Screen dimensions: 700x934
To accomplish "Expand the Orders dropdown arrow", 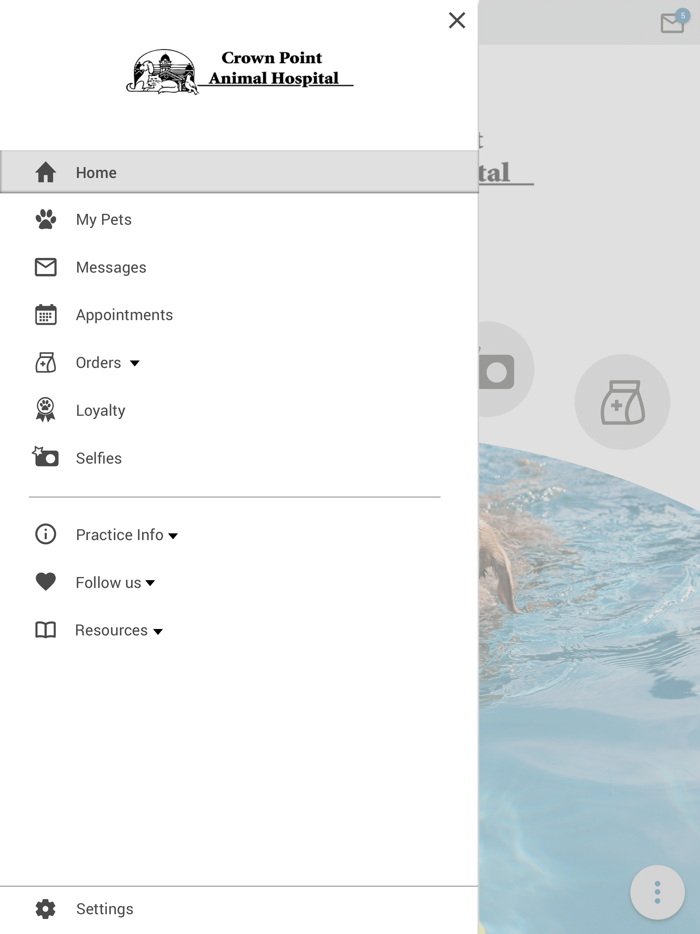I will 135,363.
